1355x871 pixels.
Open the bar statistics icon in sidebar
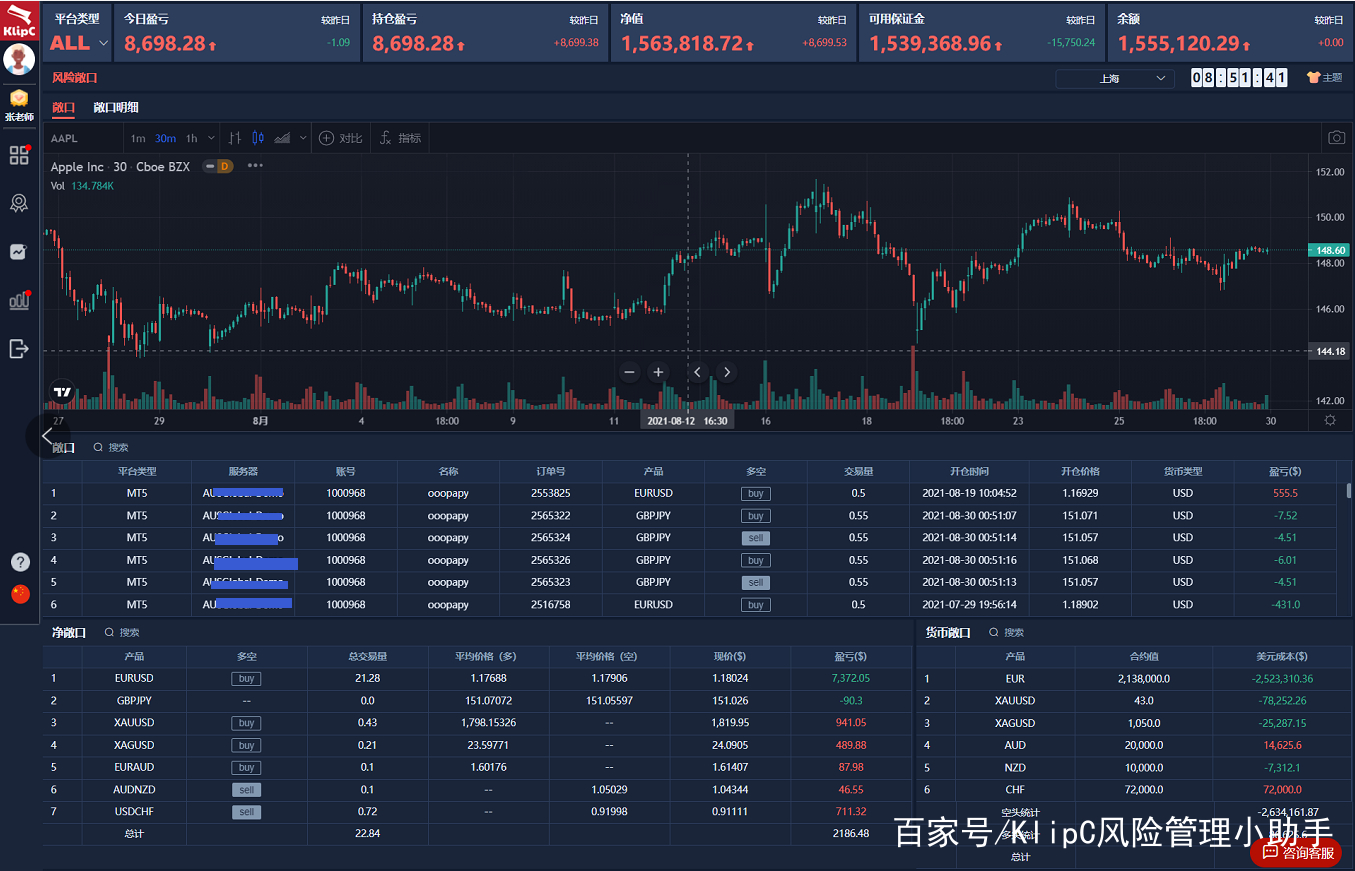19,300
